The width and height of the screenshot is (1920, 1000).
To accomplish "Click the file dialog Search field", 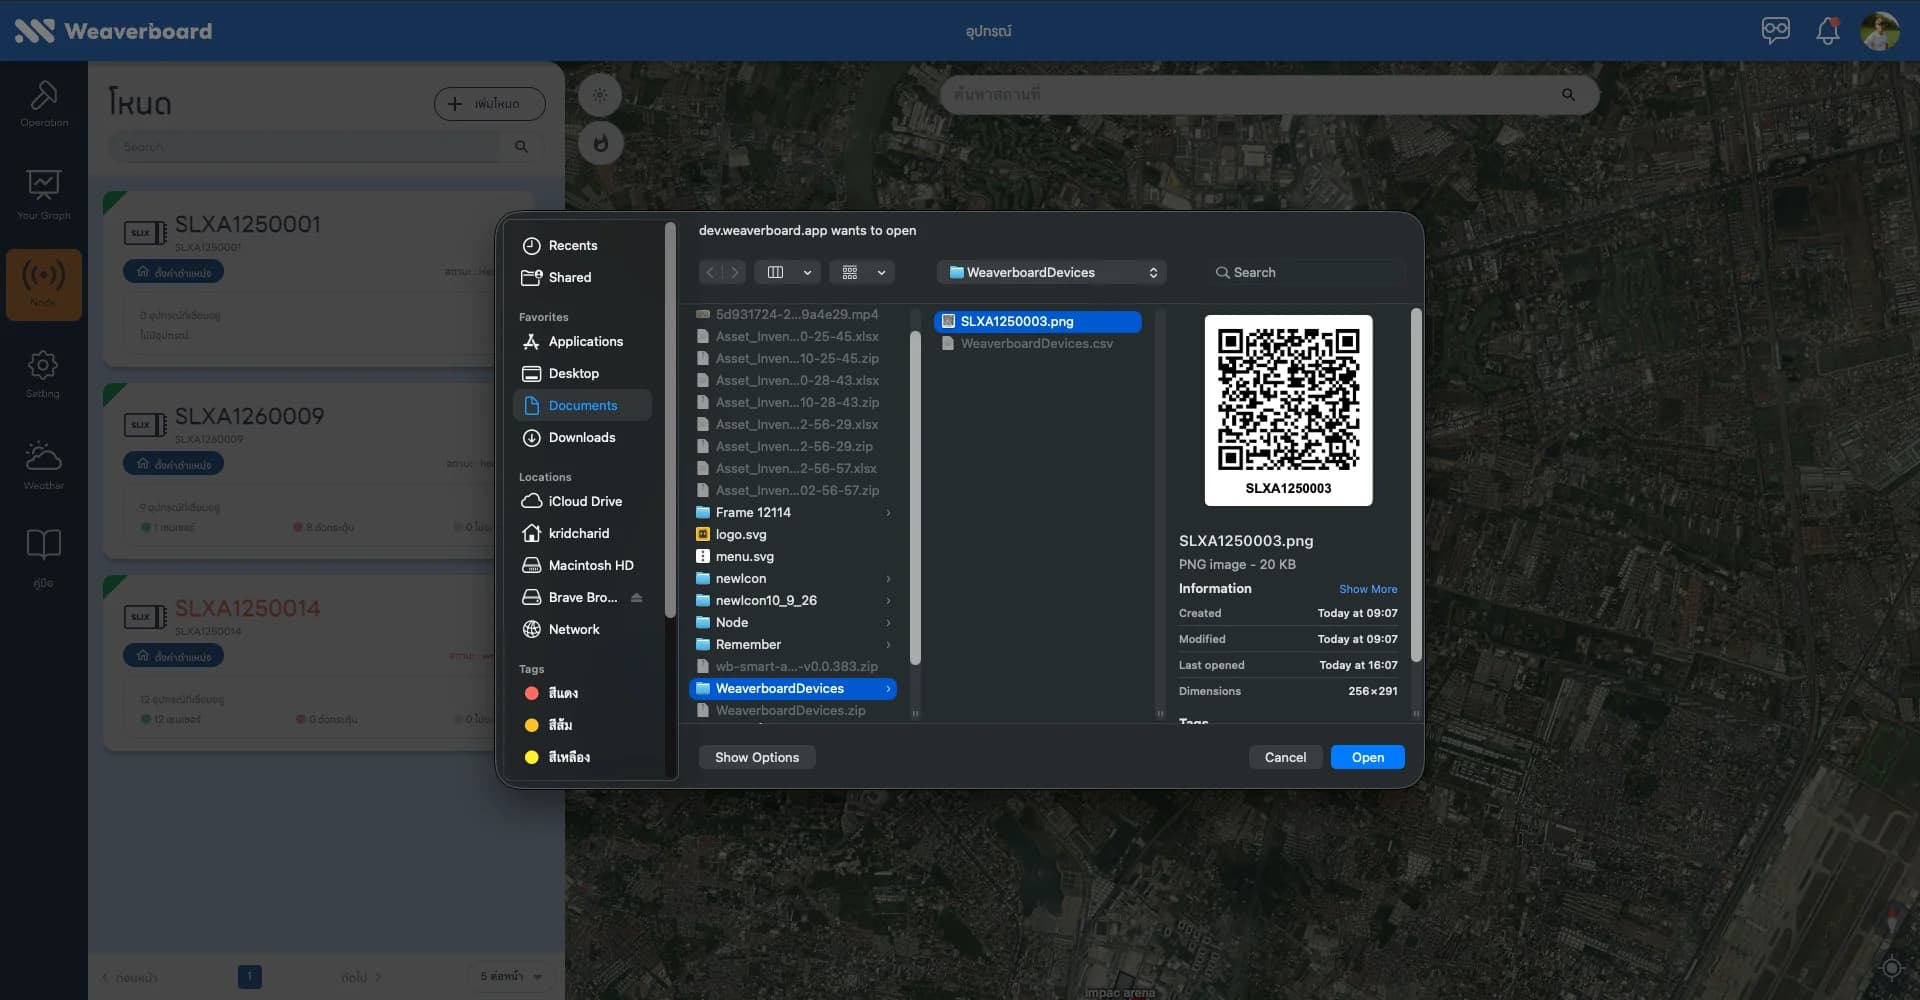I will pos(1305,272).
